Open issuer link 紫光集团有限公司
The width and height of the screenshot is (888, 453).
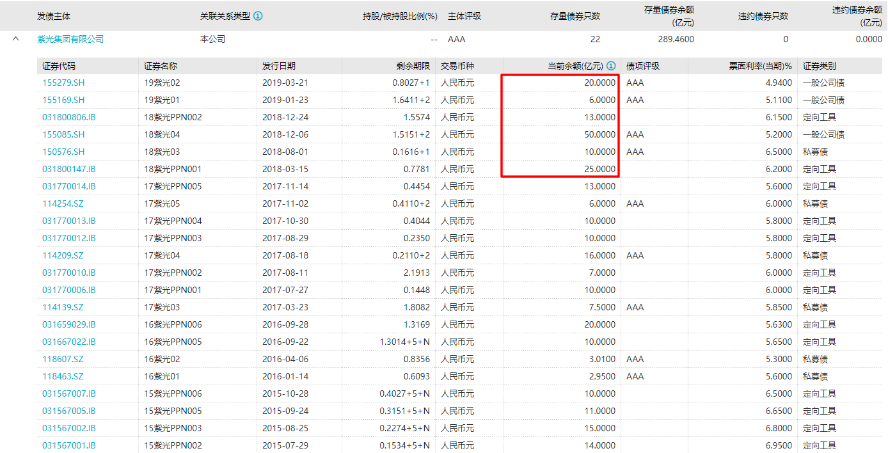70,39
